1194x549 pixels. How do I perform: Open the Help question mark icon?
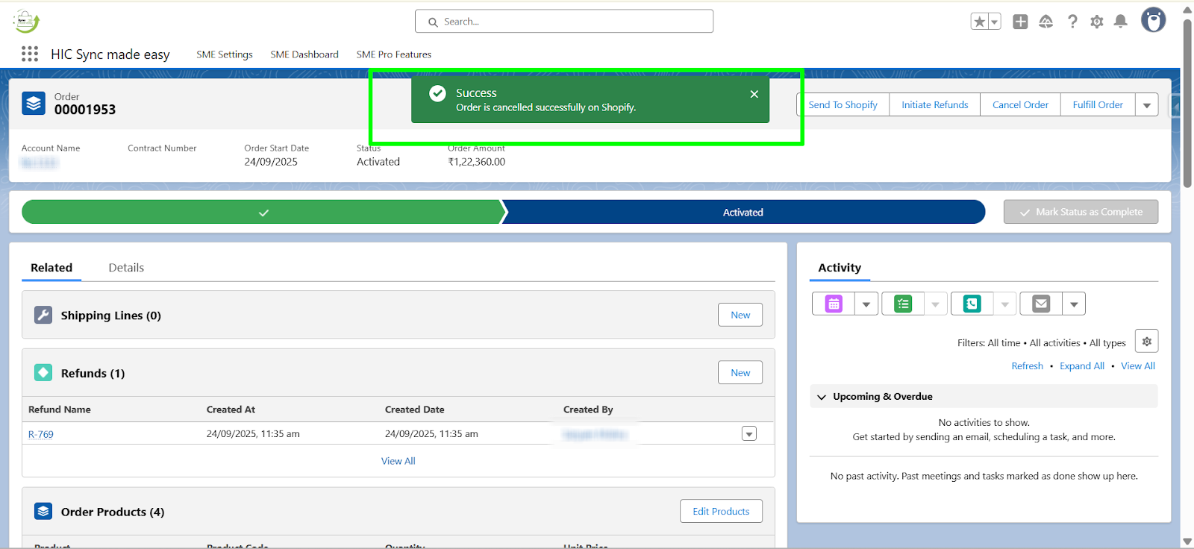pyautogui.click(x=1072, y=22)
